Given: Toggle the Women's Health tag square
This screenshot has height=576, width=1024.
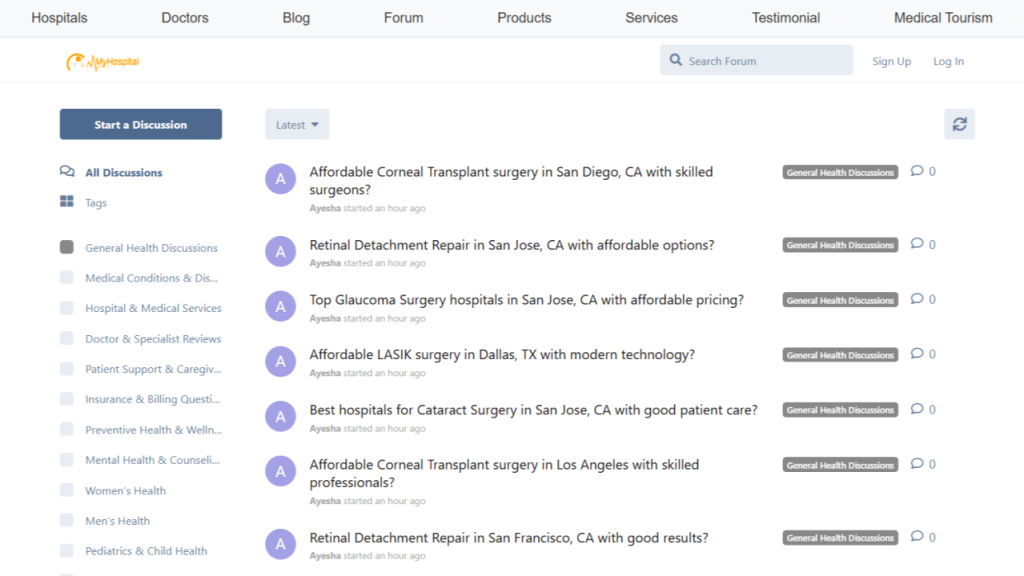Looking at the screenshot, I should tap(67, 490).
